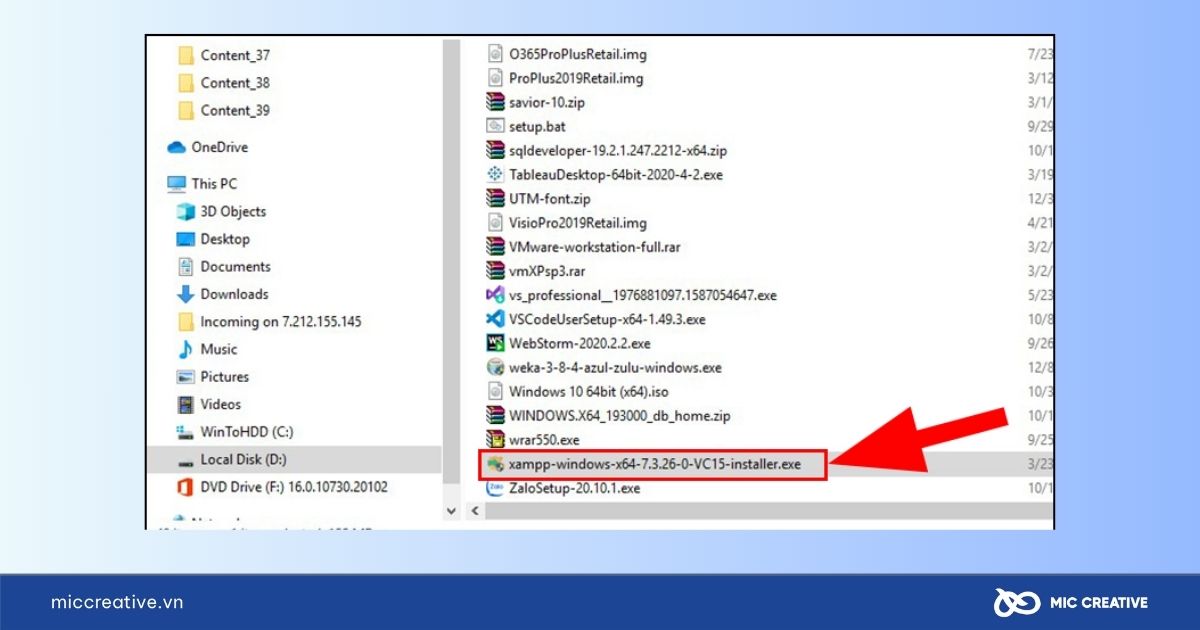Click the Content_37 folder icon

pyautogui.click(x=185, y=55)
